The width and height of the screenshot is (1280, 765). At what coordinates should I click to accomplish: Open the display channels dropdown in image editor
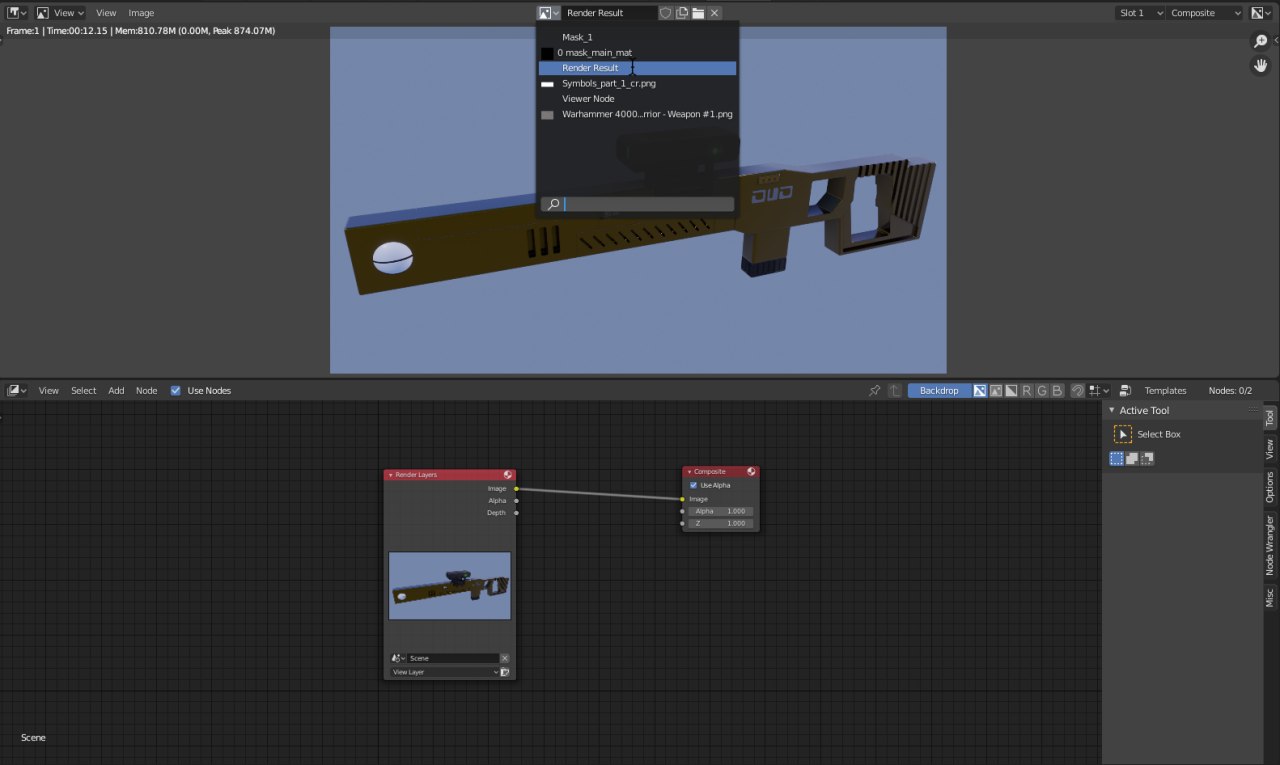click(1261, 13)
